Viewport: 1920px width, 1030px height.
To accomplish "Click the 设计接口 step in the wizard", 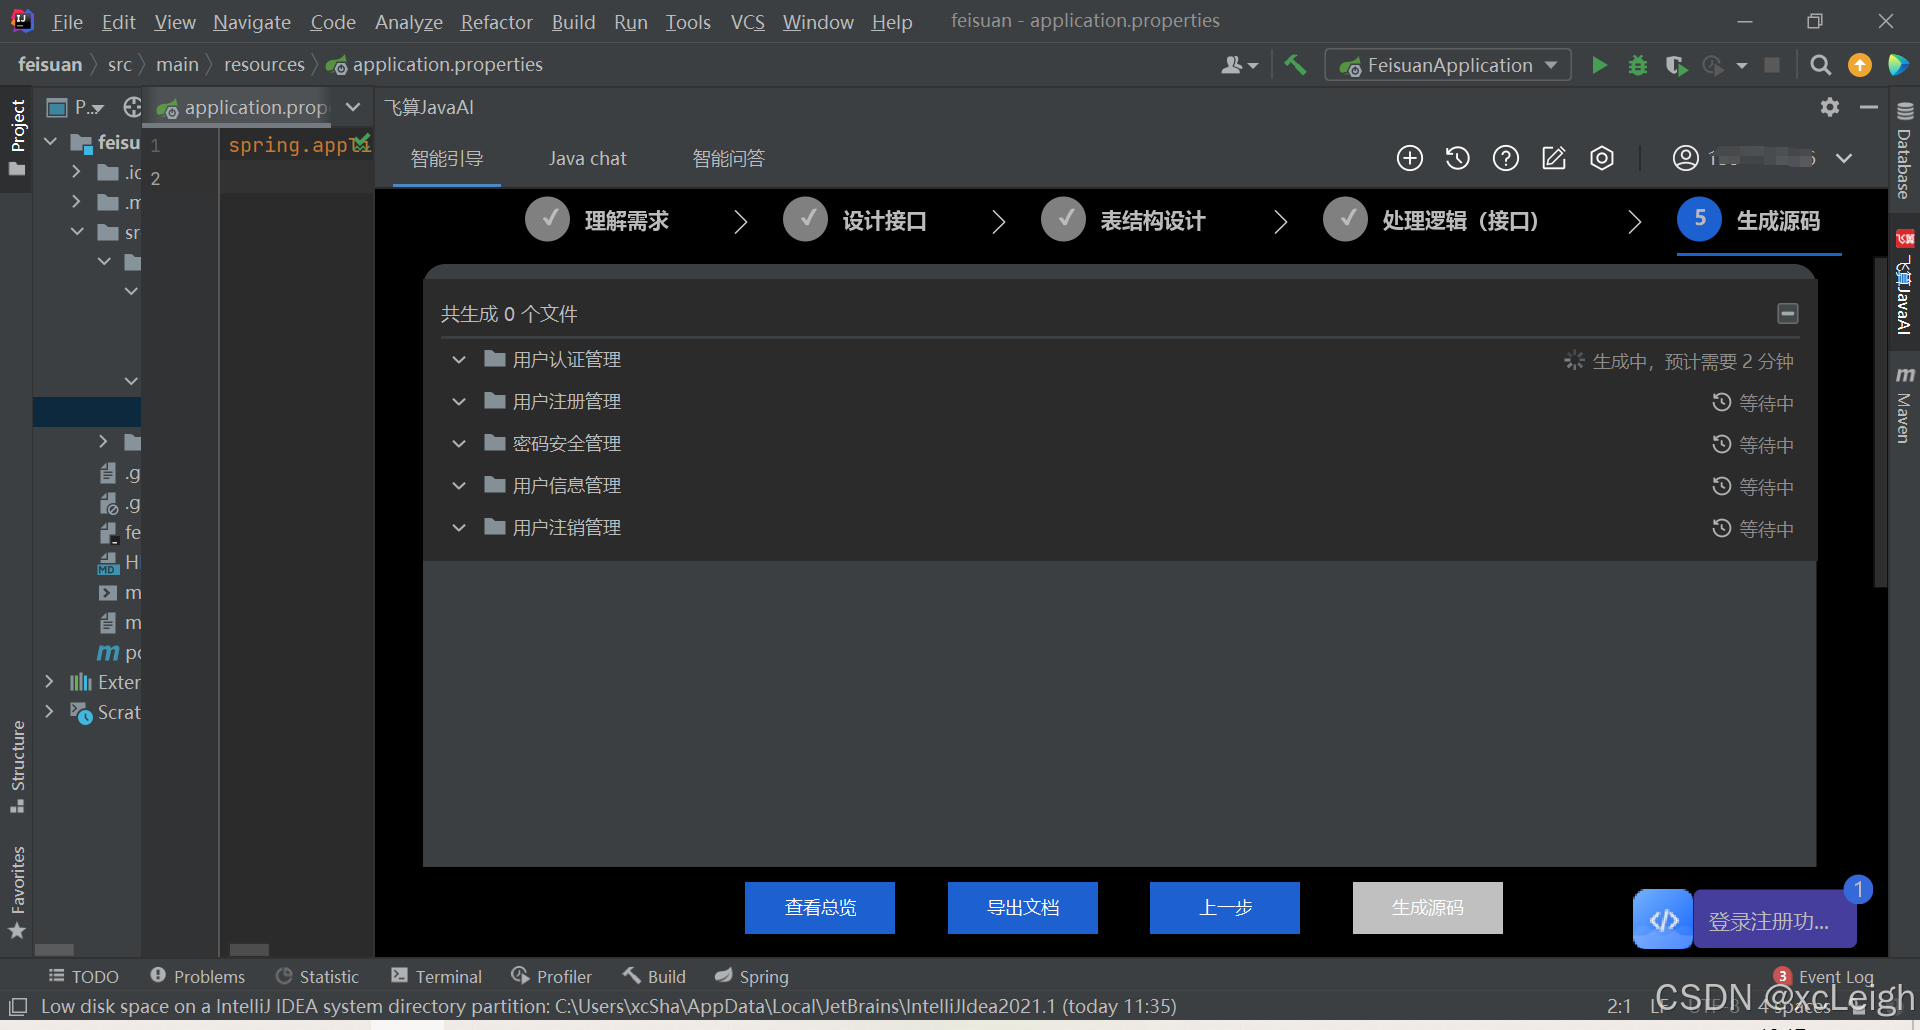I will [x=884, y=221].
